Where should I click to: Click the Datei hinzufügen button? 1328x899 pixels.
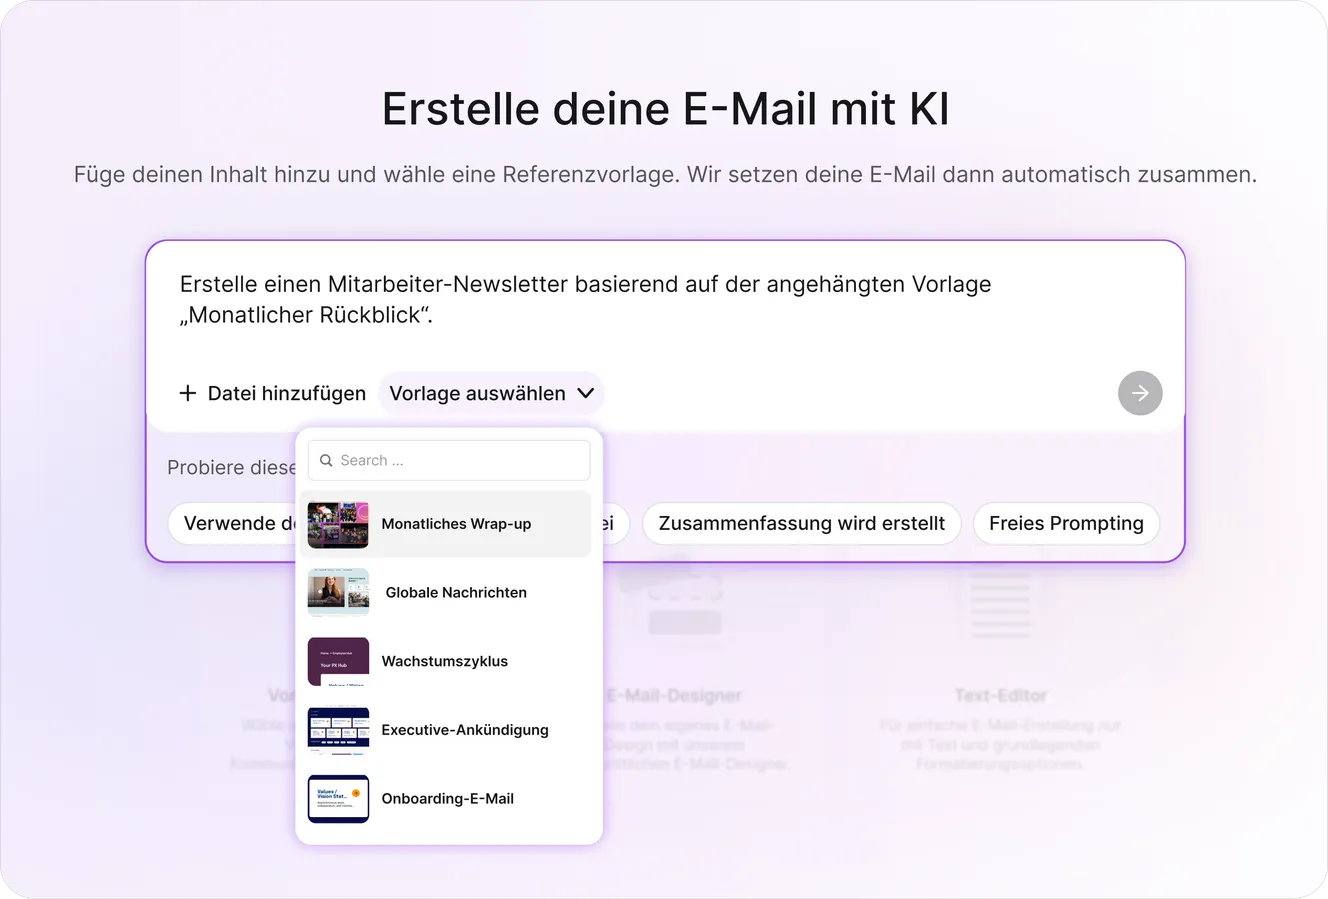click(x=272, y=393)
